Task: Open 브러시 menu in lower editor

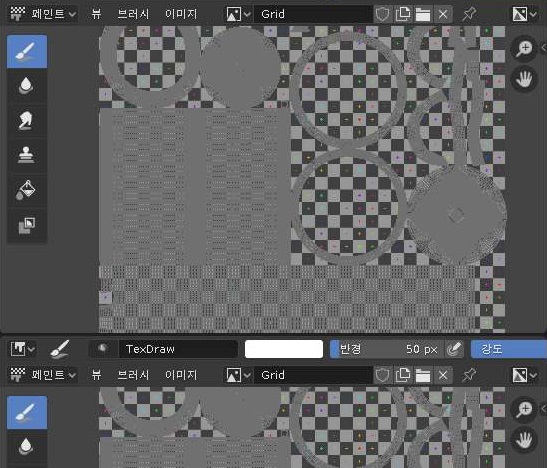Action: click(x=133, y=375)
